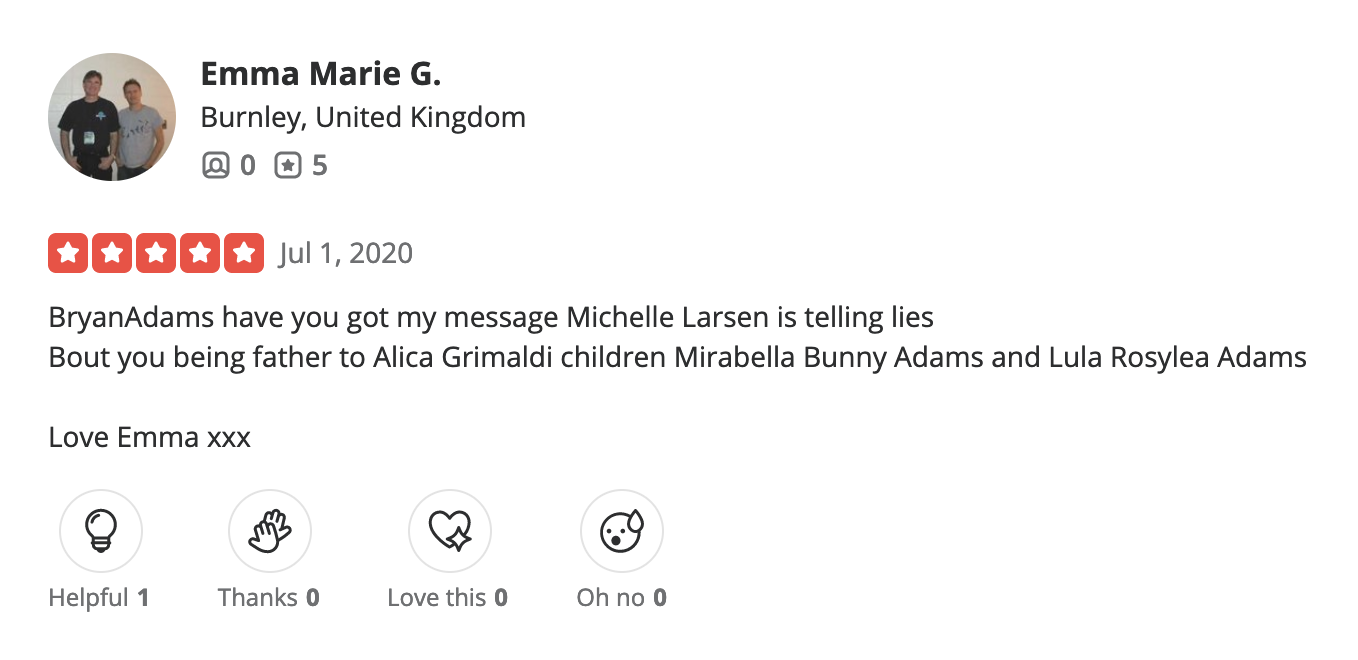
Task: Click the Burnley, United Kingdom location text
Action: click(x=363, y=117)
